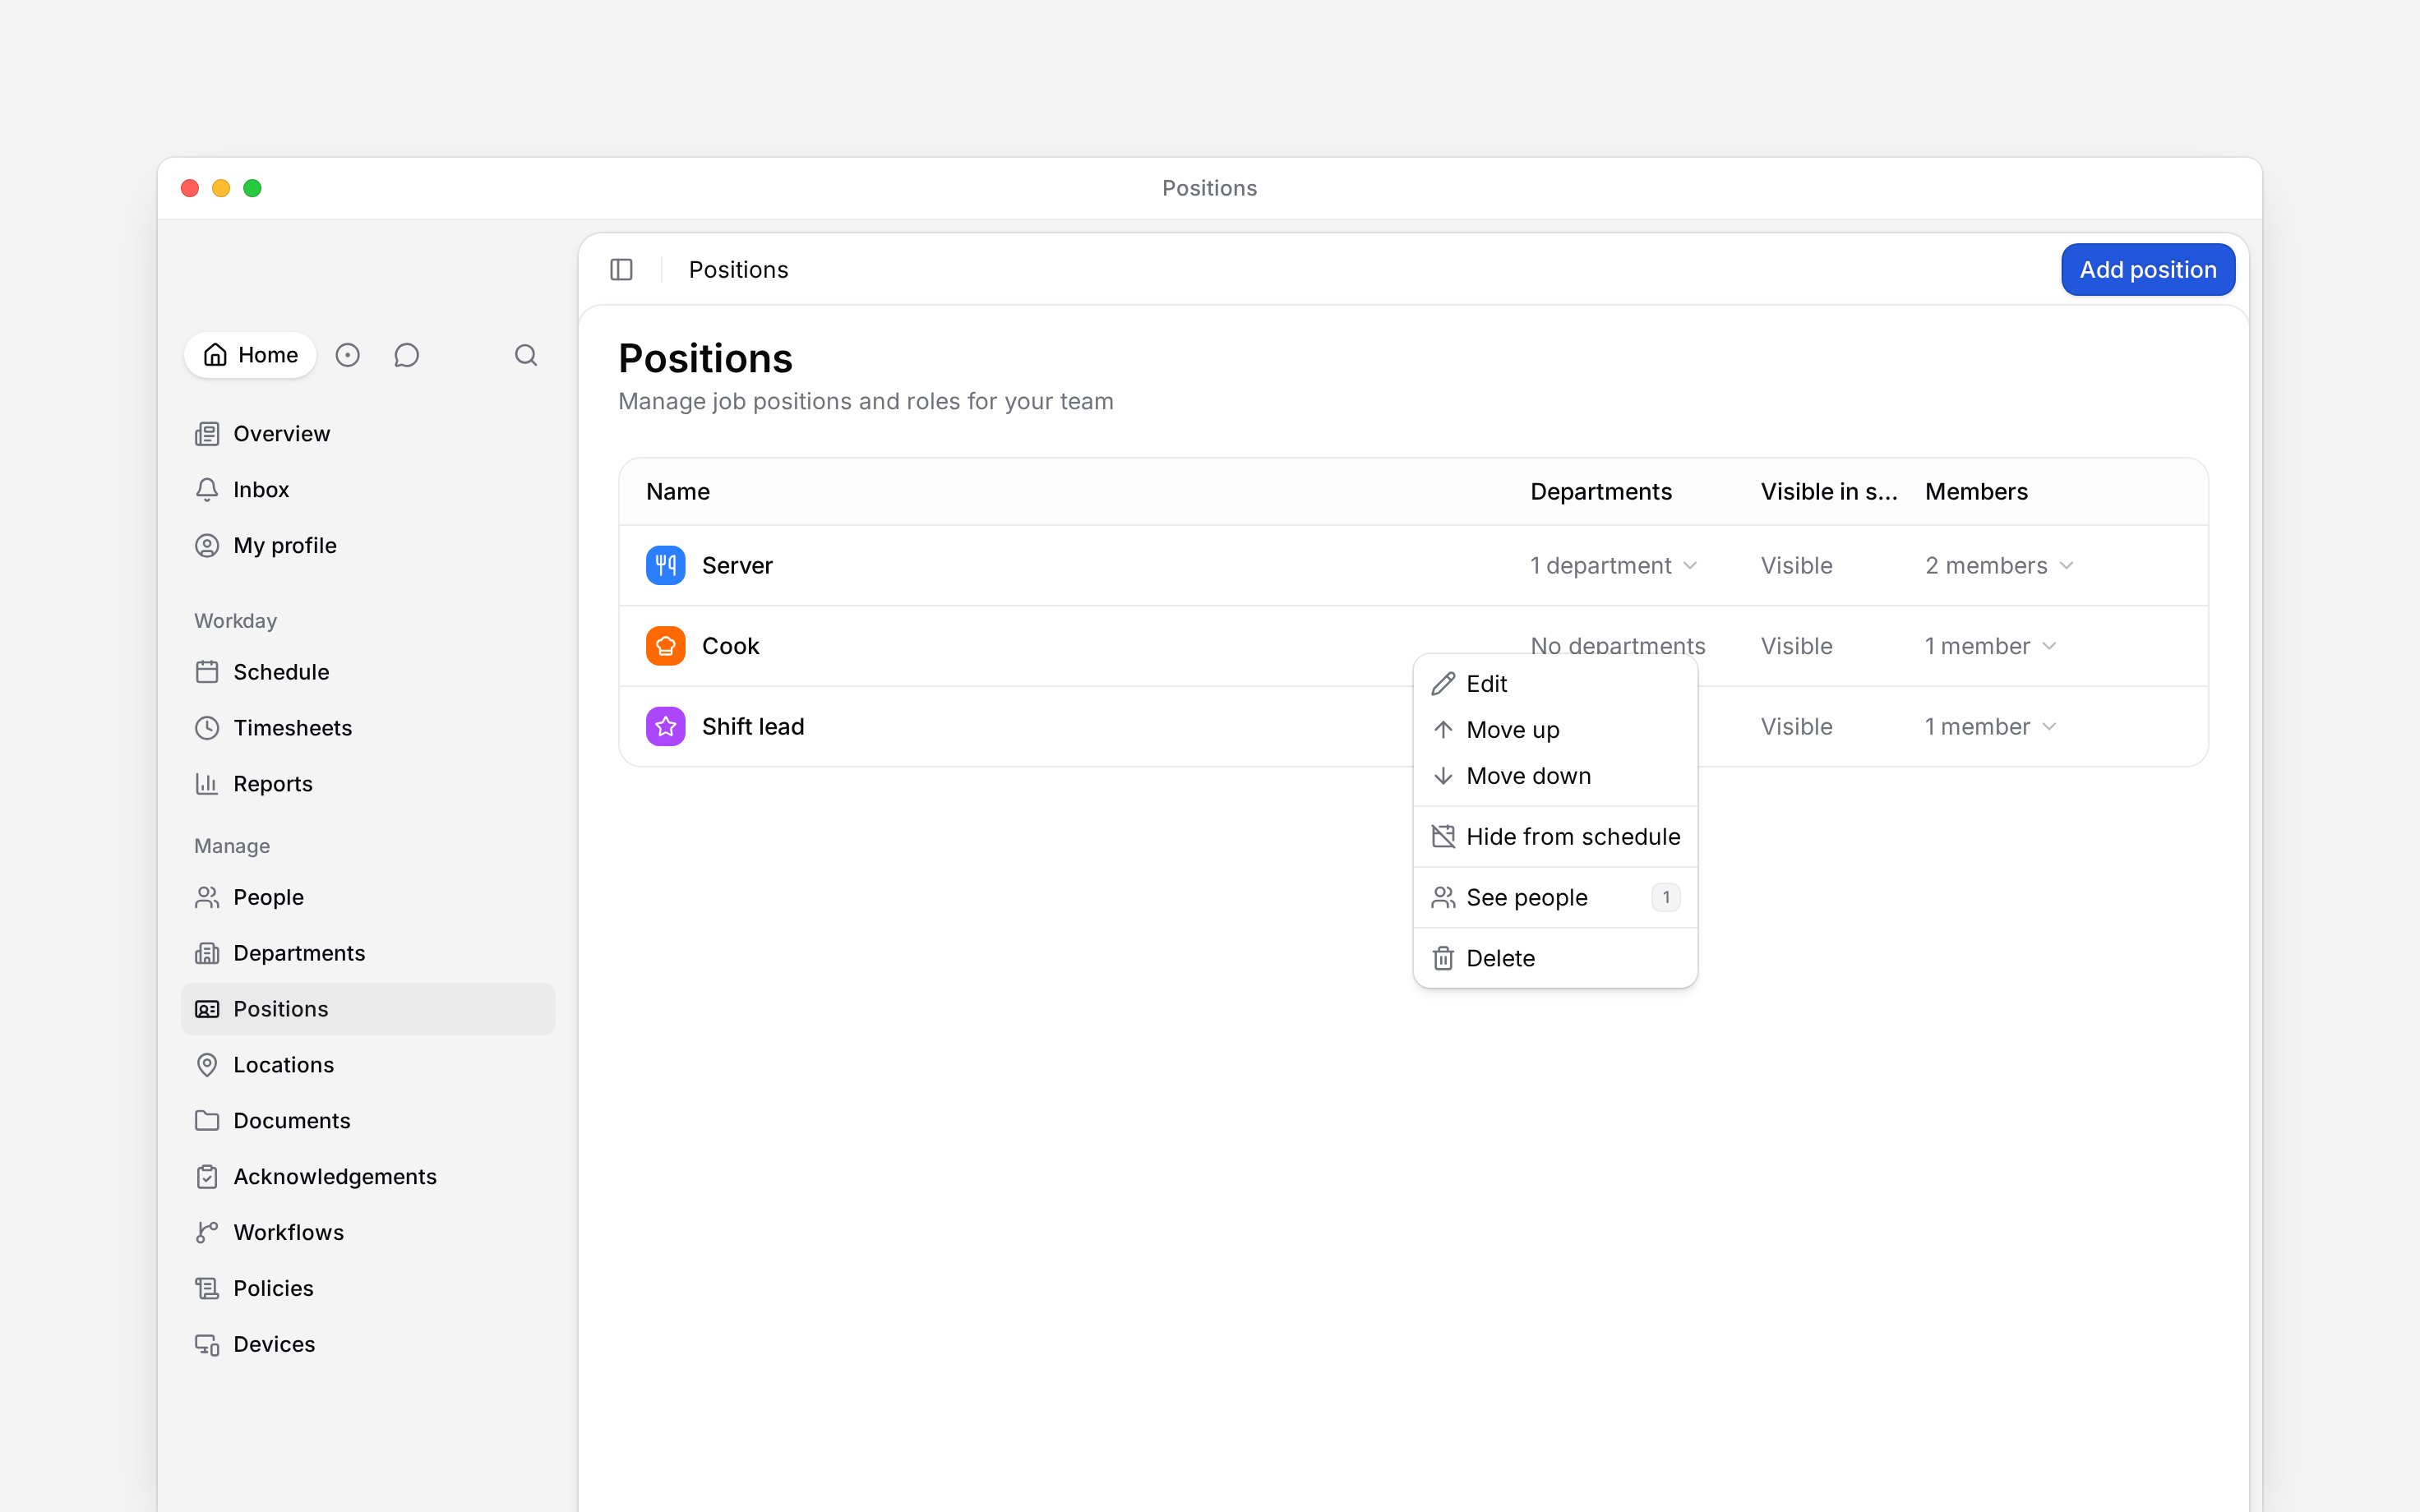Click the trash icon next to Delete
The height and width of the screenshot is (1512, 2420).
(1443, 958)
